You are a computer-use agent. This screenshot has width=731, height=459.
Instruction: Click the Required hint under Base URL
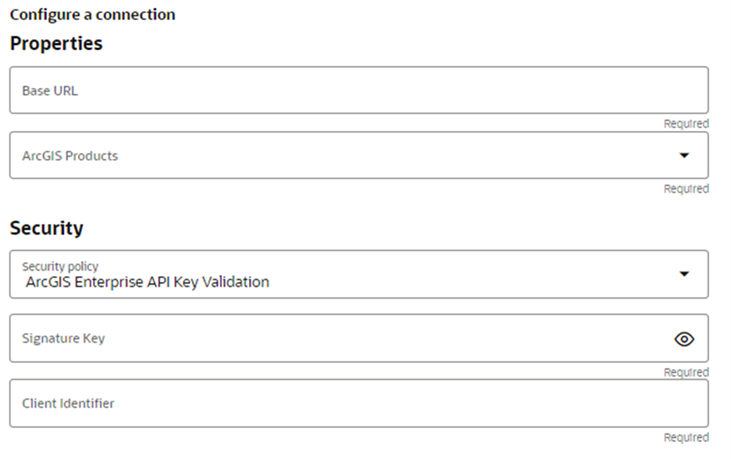point(686,124)
